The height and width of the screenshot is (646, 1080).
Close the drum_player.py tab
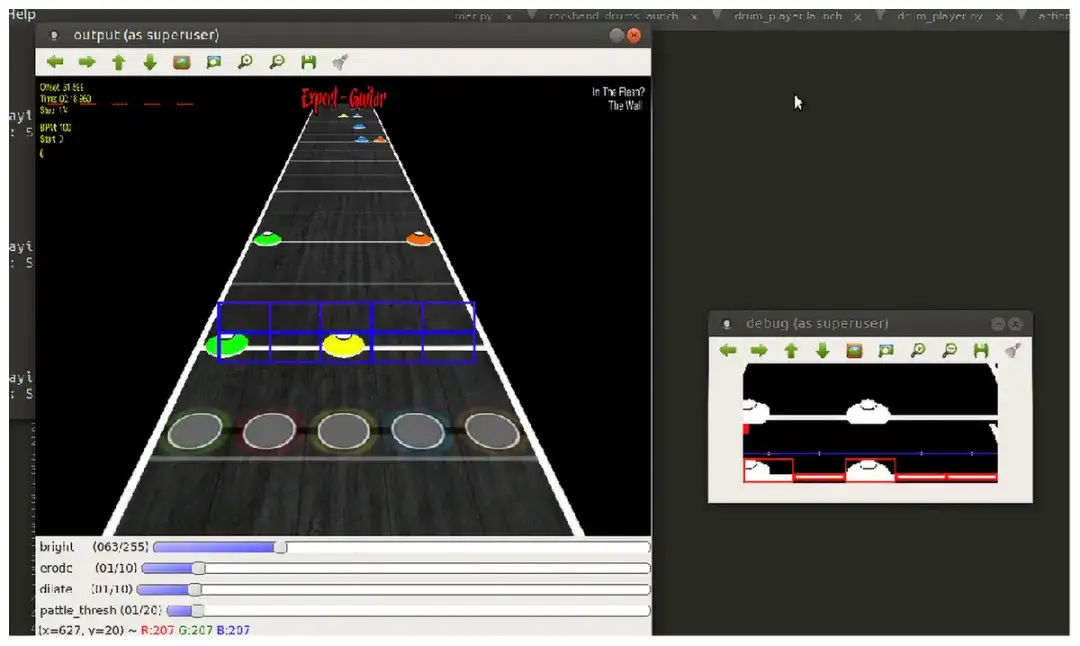tap(999, 17)
